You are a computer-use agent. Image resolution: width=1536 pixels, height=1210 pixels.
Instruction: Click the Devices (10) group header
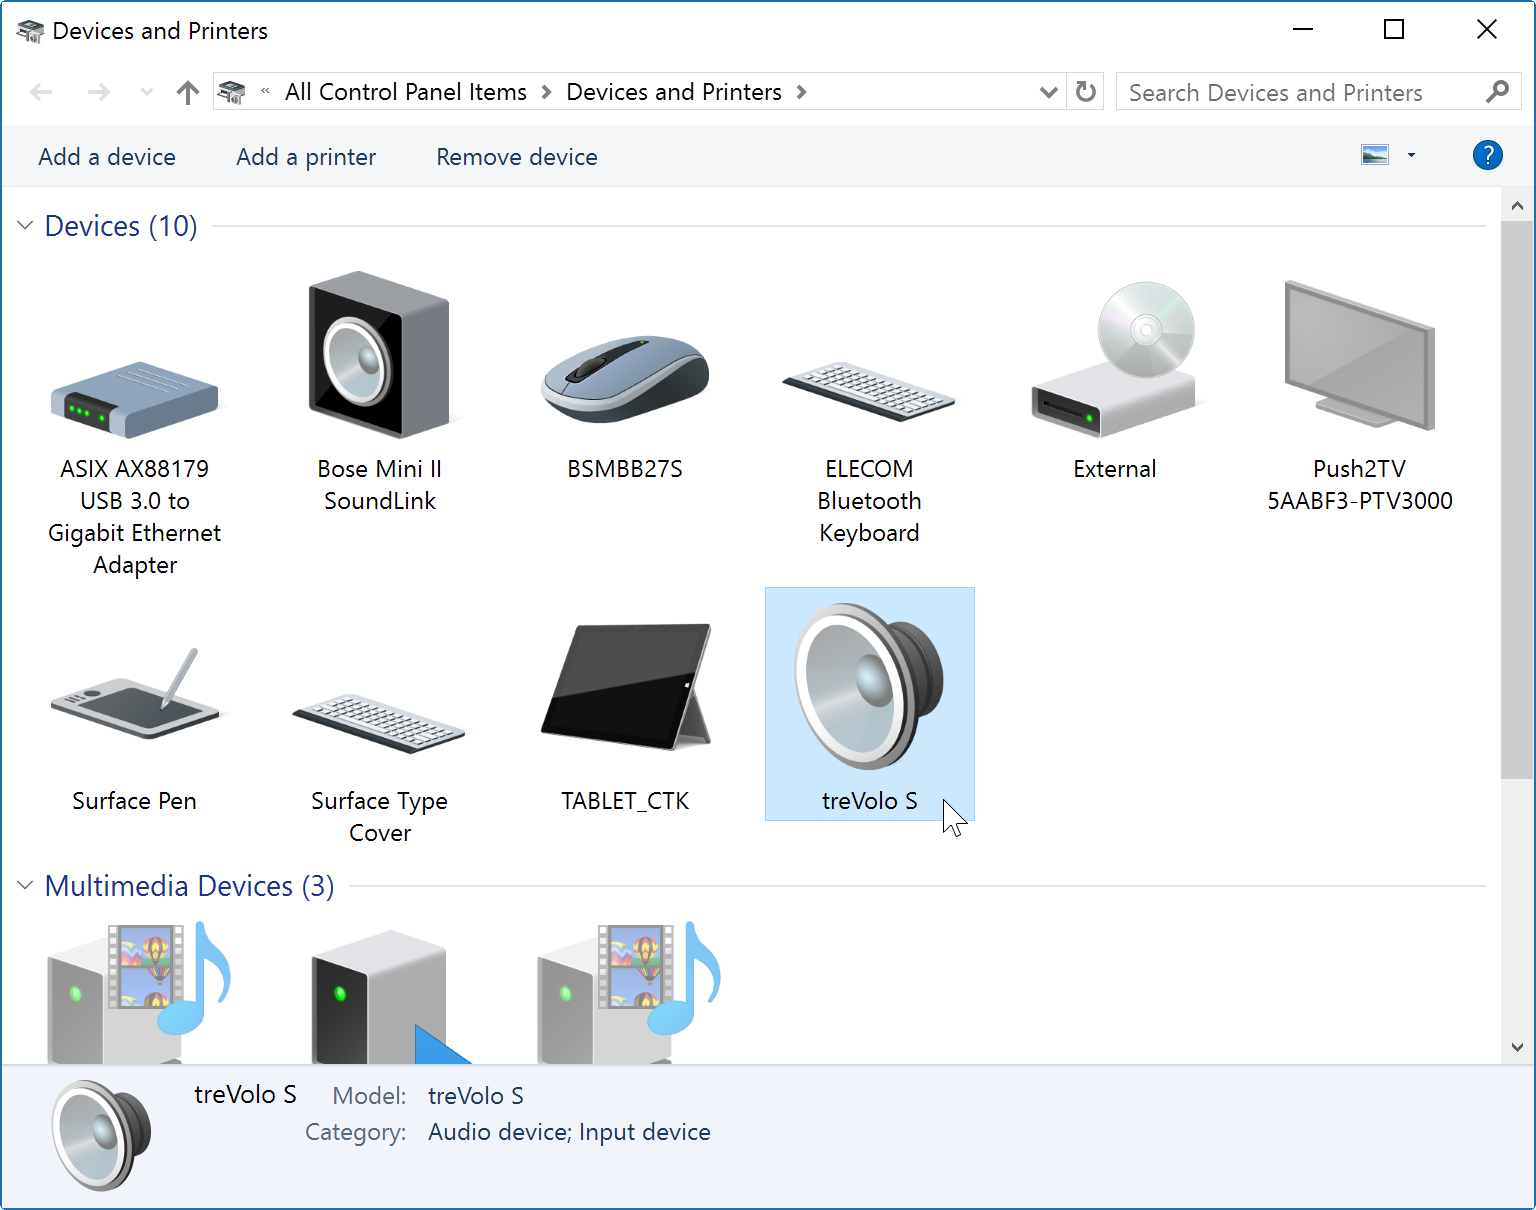(121, 226)
